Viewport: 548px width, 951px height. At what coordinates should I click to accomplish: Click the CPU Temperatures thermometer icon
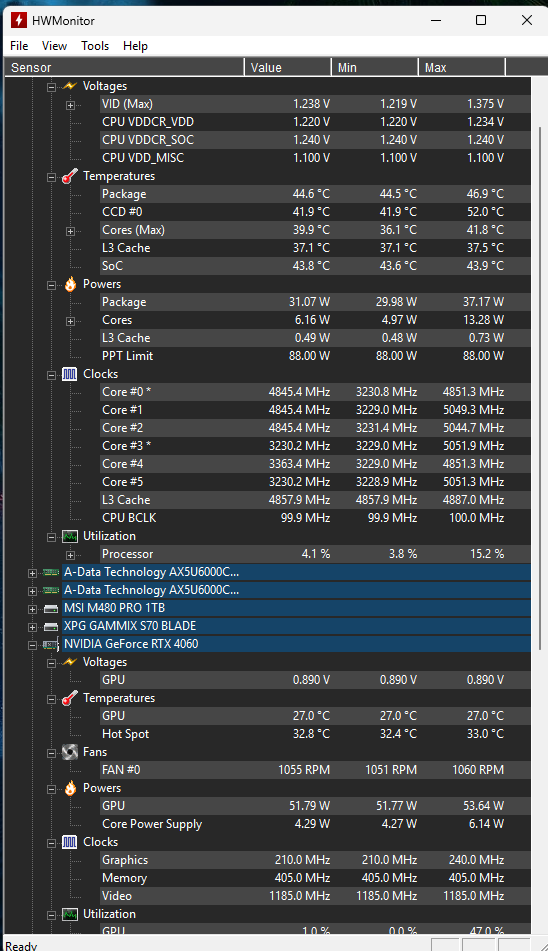click(70, 176)
